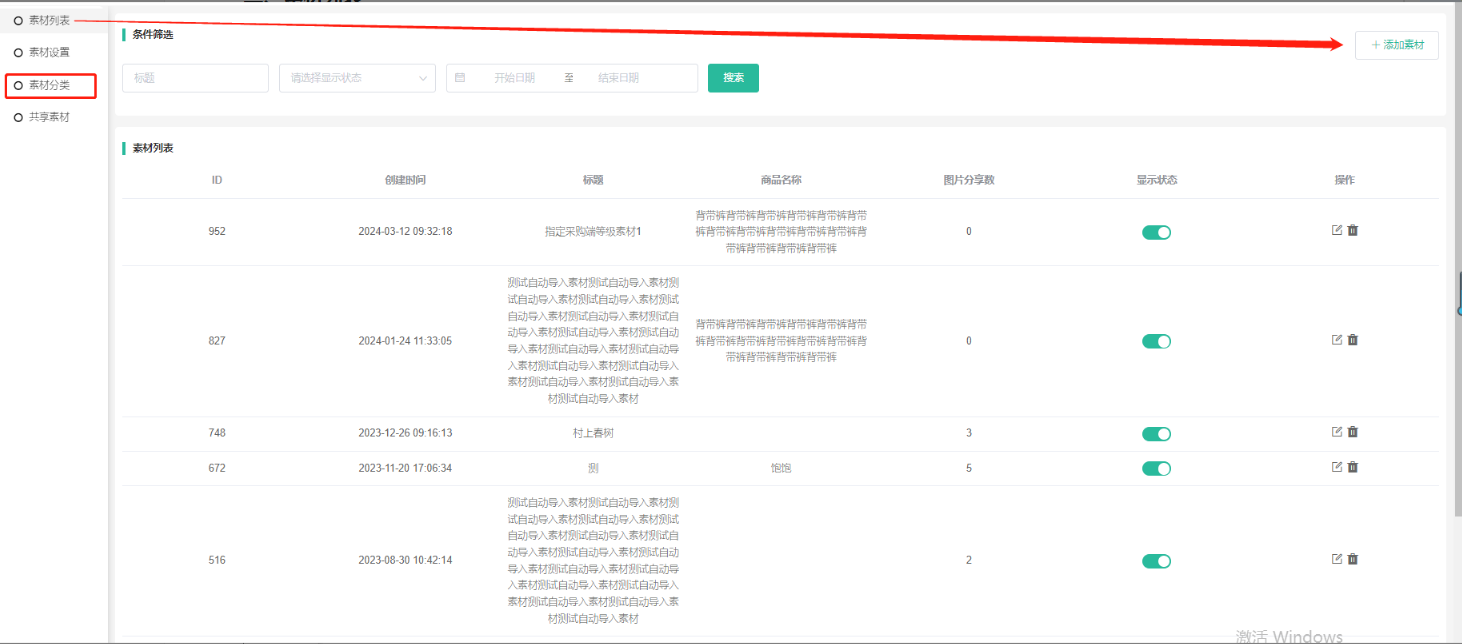Click trash icon for row ID 827
The image size is (1462, 644).
1353,340
